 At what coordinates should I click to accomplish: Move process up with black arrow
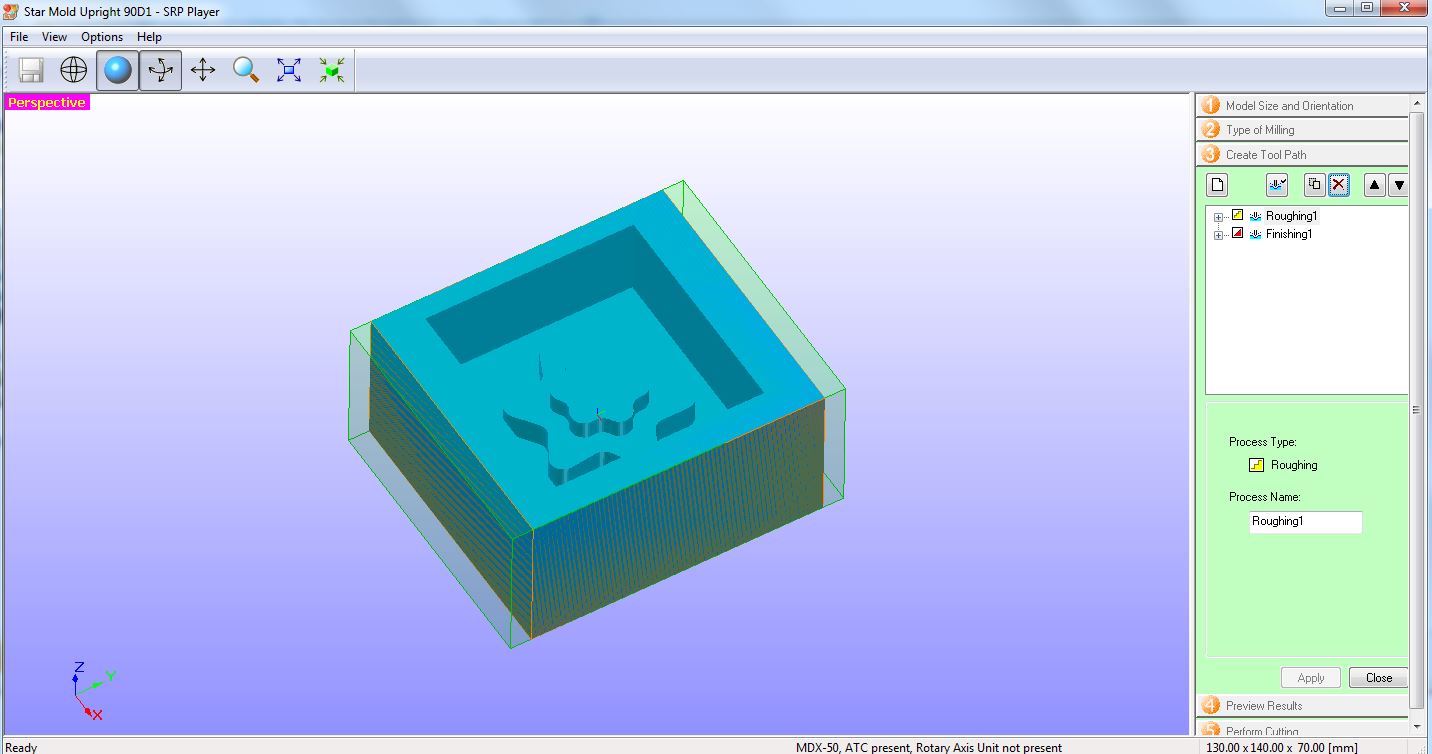pos(1375,185)
